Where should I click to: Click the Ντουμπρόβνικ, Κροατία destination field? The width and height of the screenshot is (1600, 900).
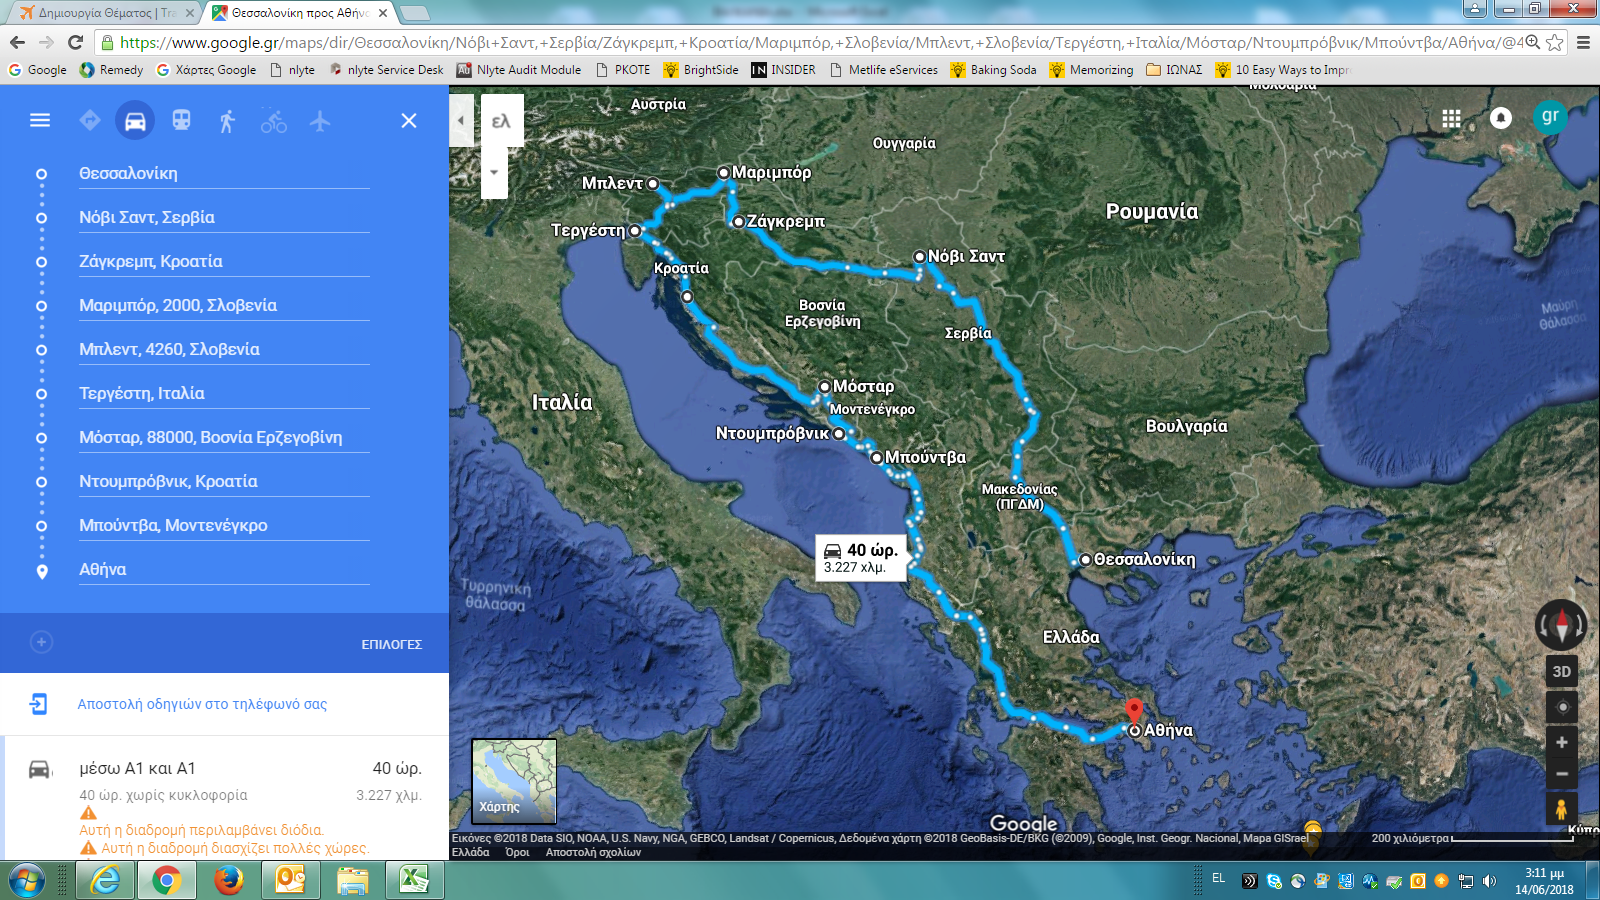point(224,481)
